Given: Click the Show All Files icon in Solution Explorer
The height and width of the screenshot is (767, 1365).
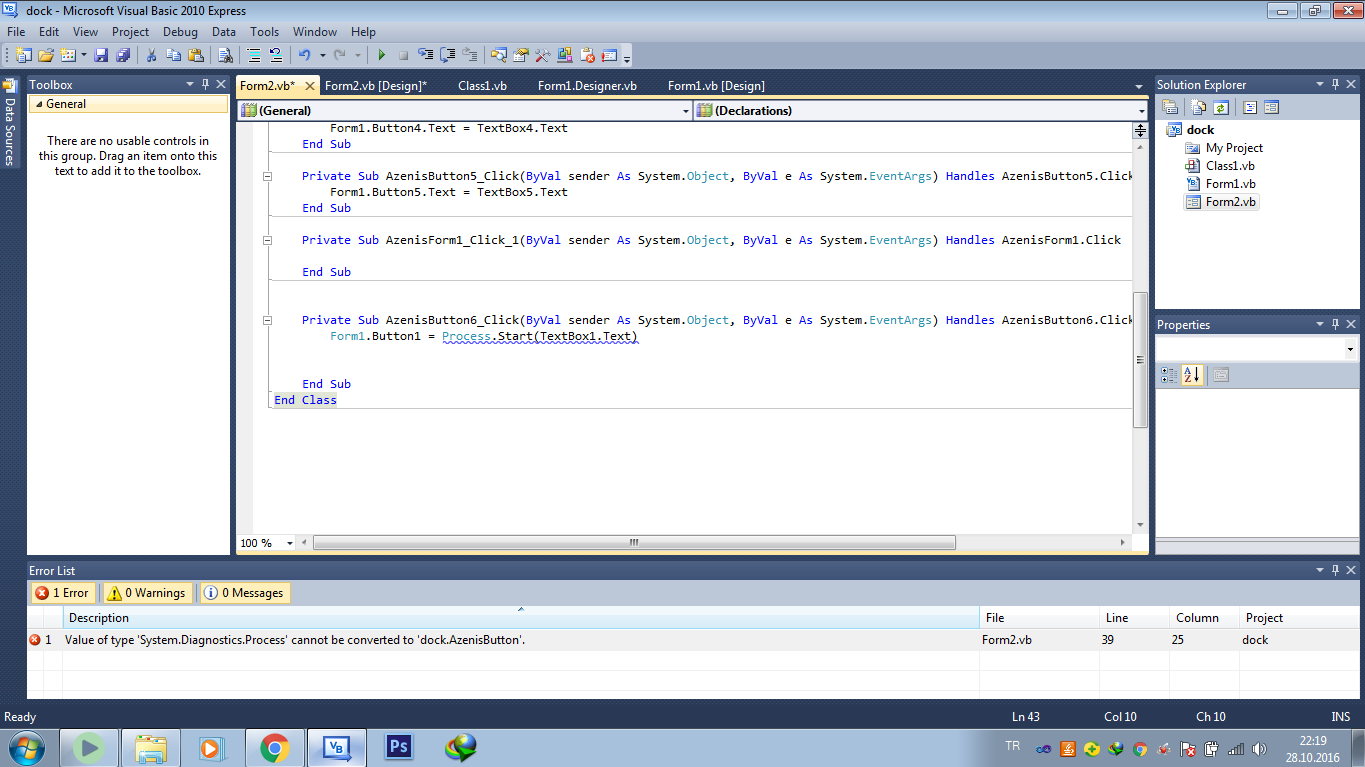Looking at the screenshot, I should (1198, 107).
